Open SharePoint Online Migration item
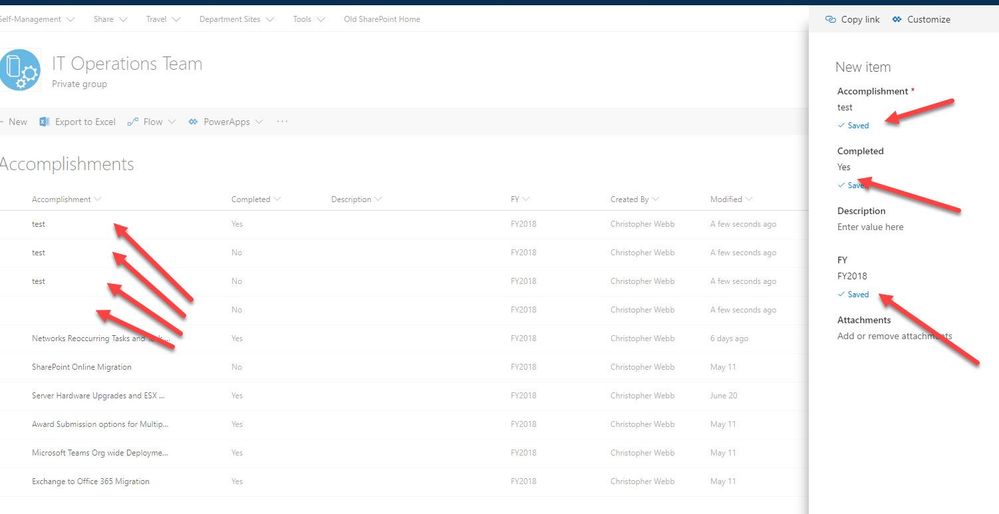This screenshot has width=999, height=514. (82, 367)
